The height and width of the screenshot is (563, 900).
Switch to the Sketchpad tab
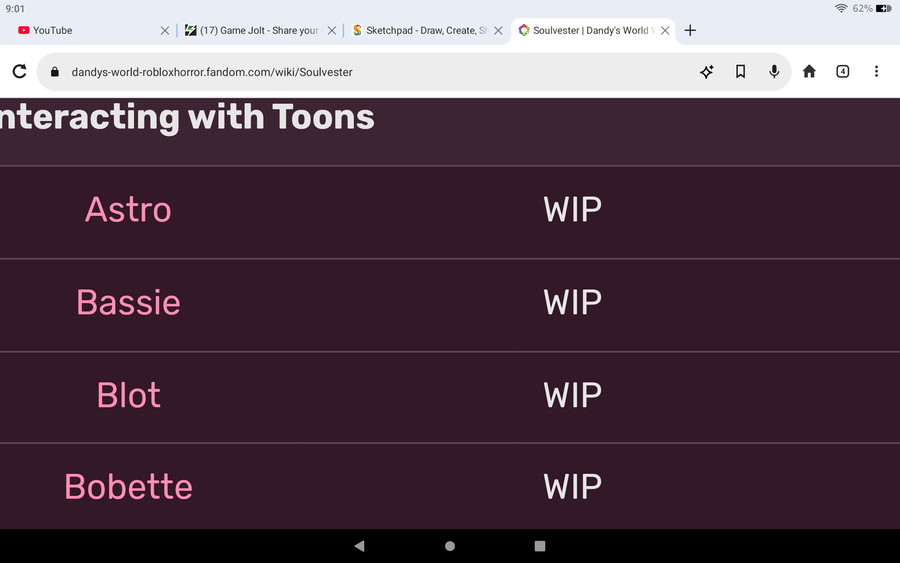pos(420,31)
